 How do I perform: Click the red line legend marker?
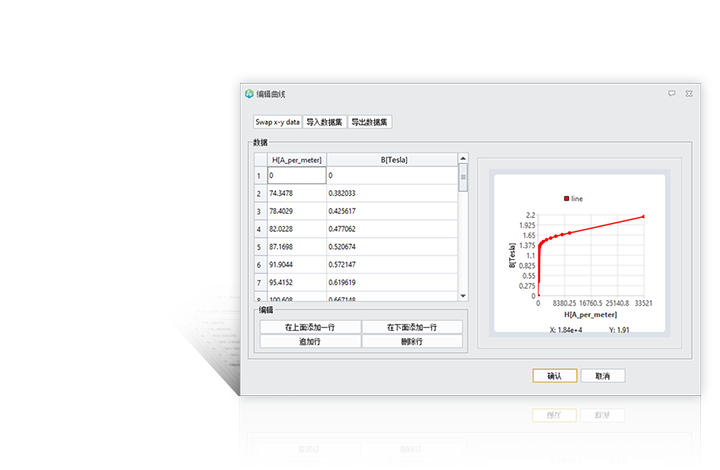pos(566,199)
